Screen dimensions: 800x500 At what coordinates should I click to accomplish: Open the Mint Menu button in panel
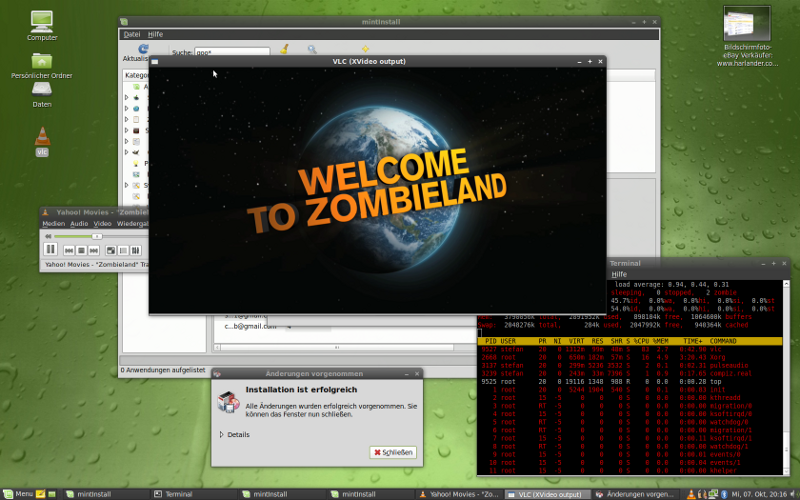click(18, 494)
